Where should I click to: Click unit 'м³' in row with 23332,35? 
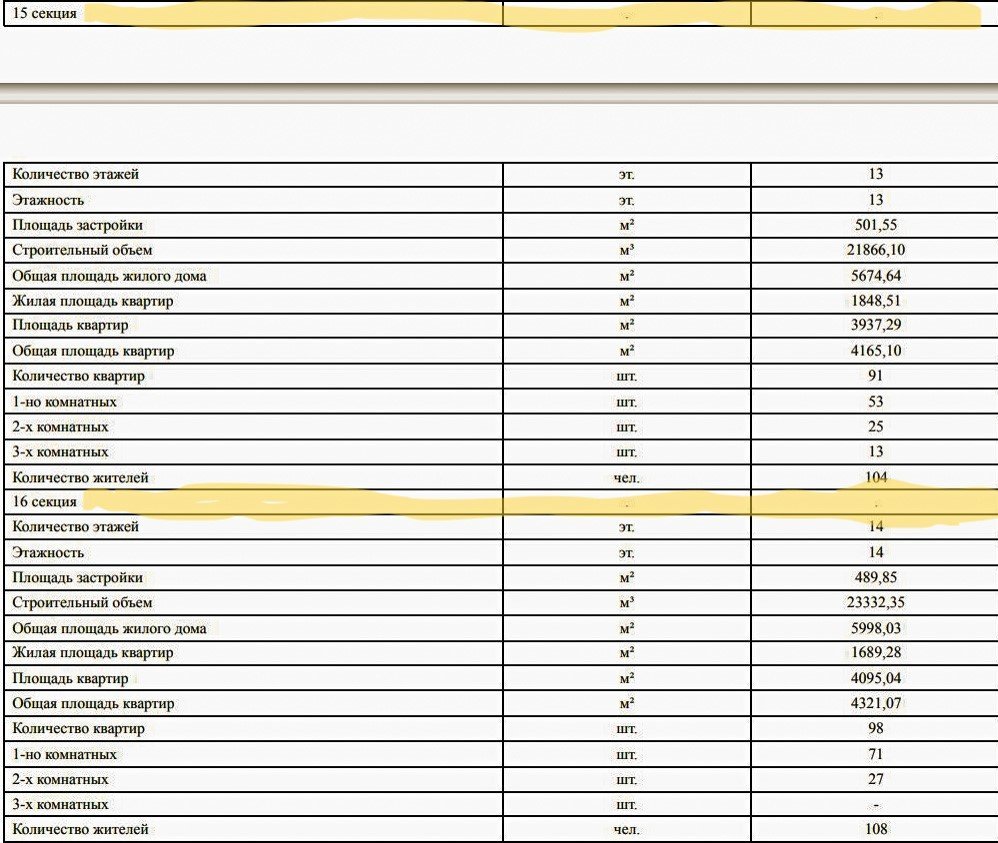pyautogui.click(x=626, y=603)
